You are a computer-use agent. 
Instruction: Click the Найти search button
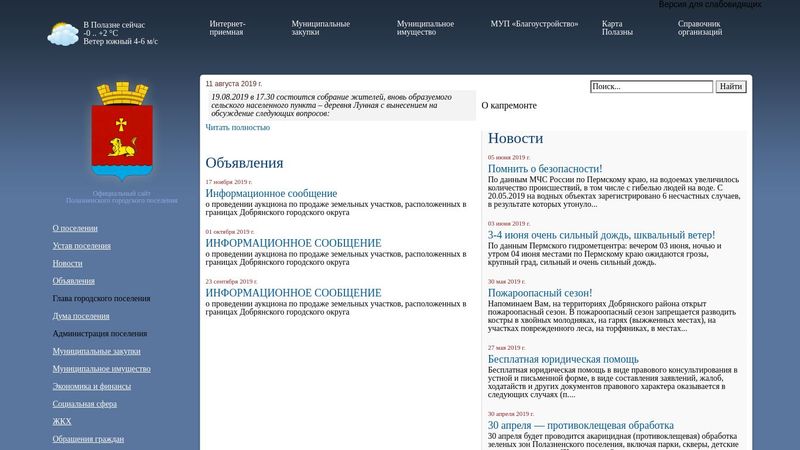(731, 87)
